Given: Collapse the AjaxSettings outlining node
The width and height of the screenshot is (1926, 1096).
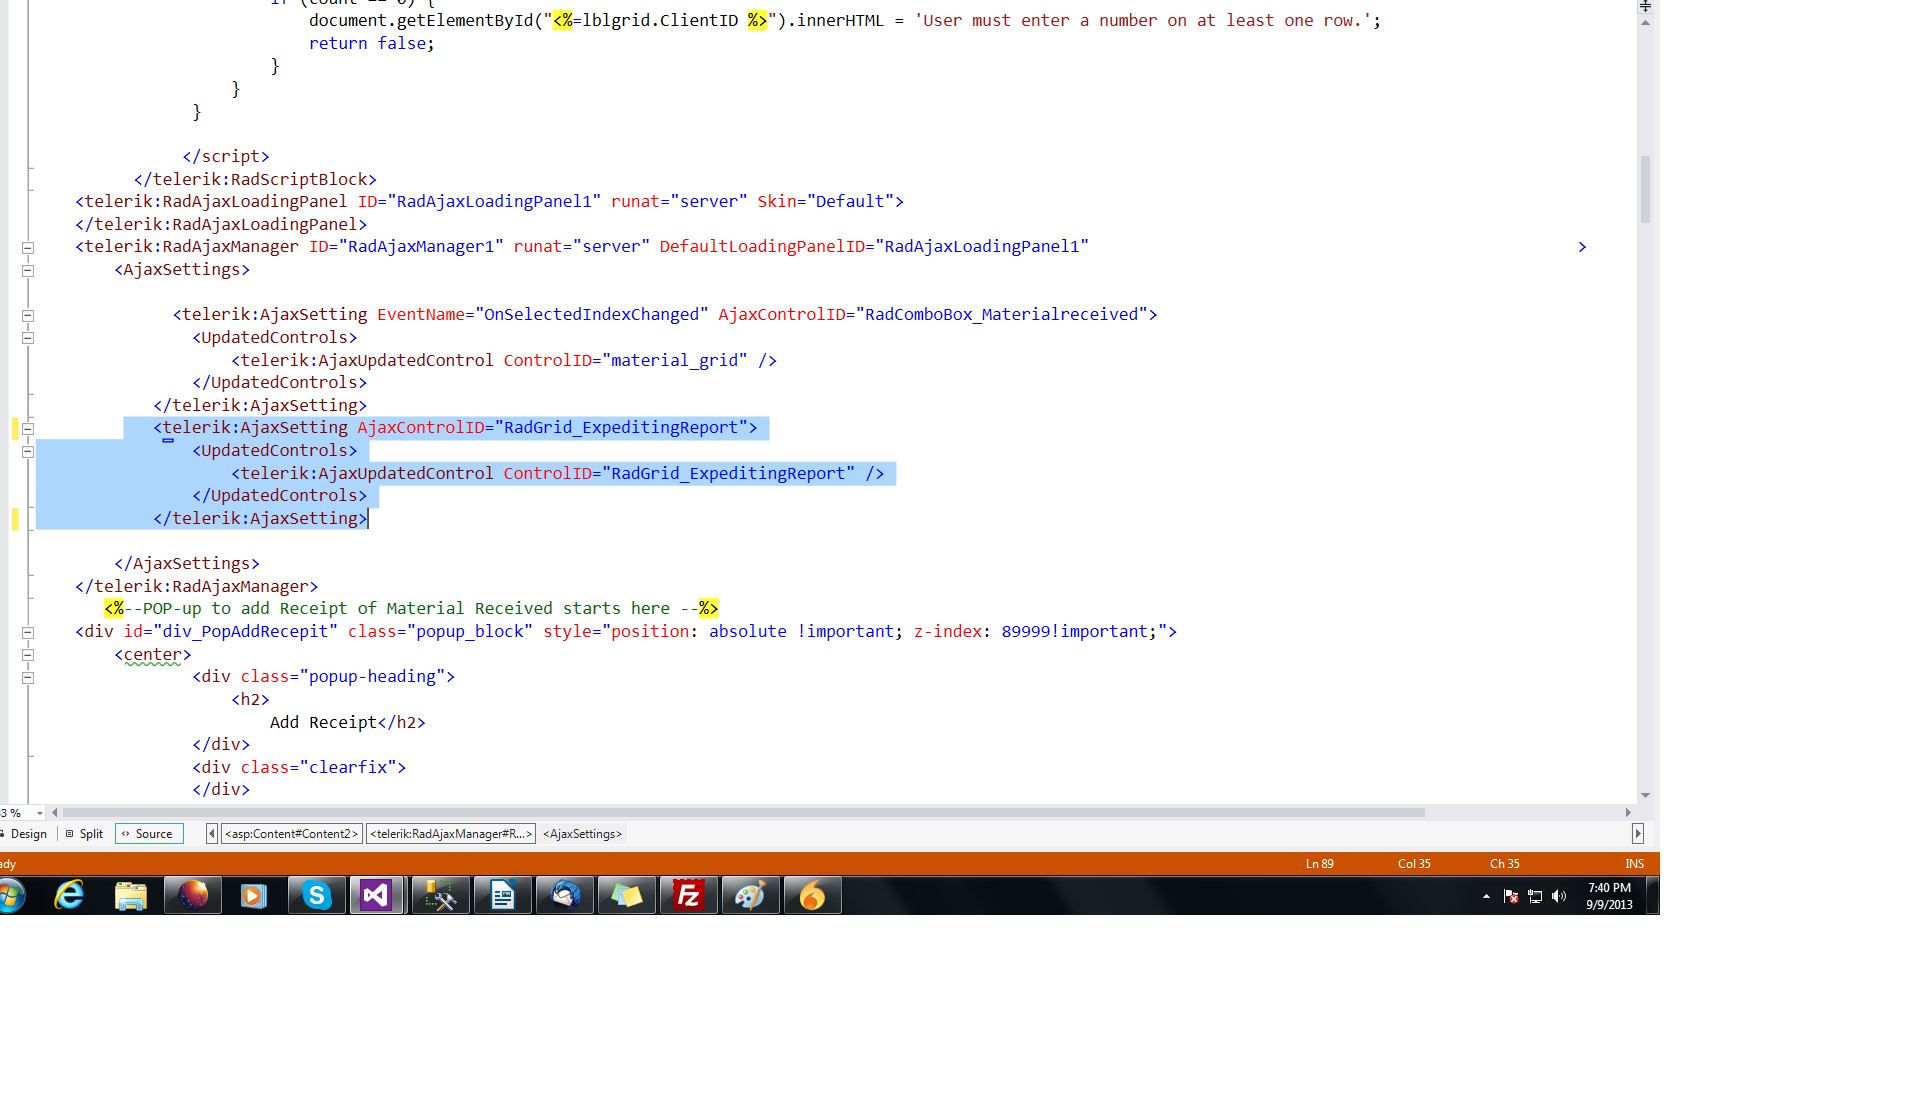Looking at the screenshot, I should pyautogui.click(x=28, y=270).
